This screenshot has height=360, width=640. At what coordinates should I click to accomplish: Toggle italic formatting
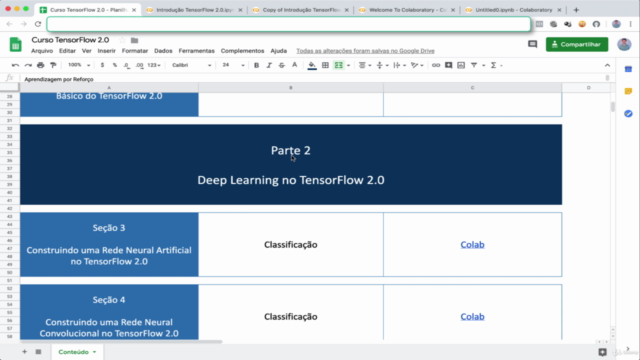[269, 65]
